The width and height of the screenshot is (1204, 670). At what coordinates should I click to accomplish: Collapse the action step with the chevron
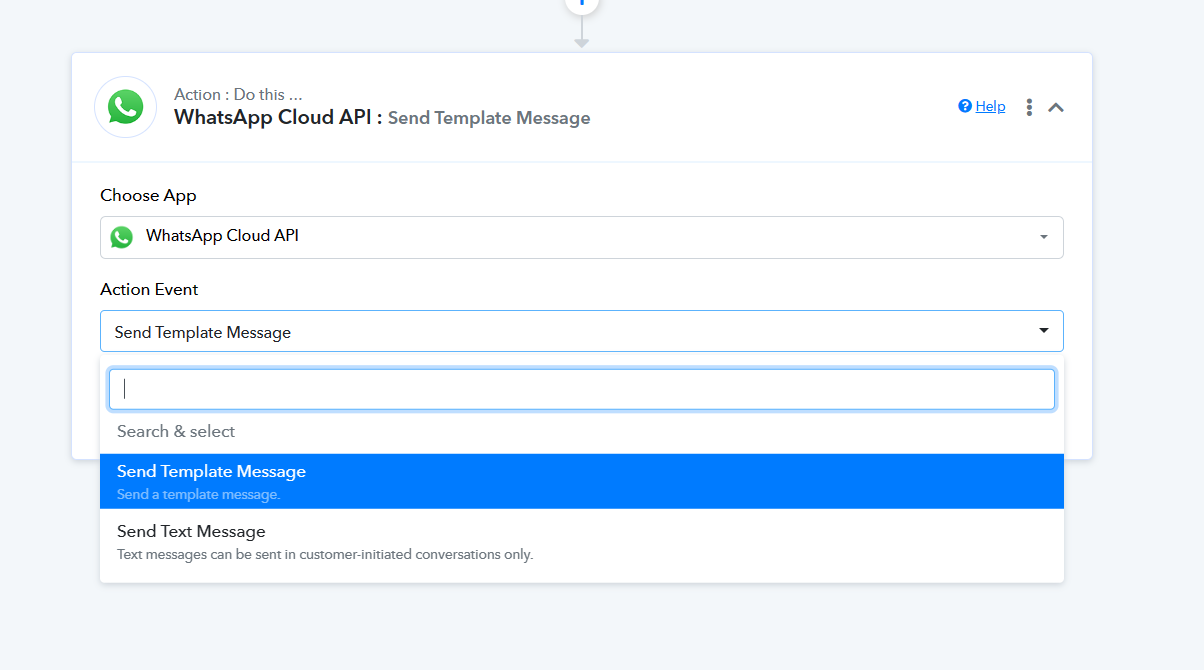pos(1056,107)
